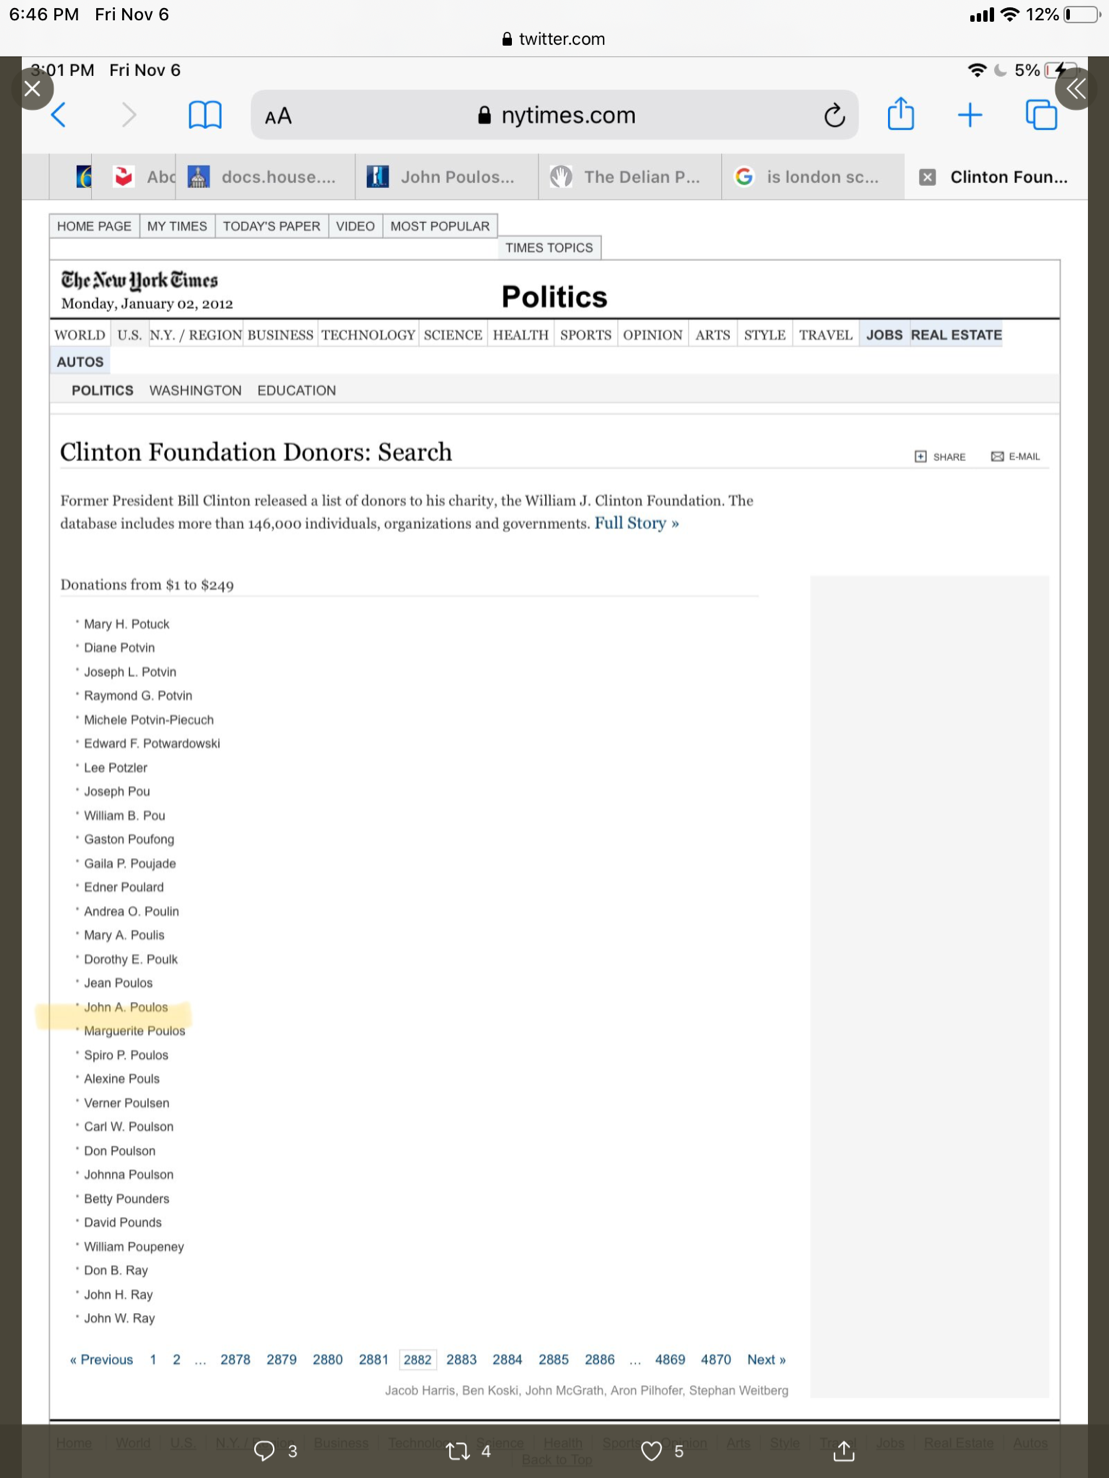Go to the SPORTS section
This screenshot has width=1109, height=1478.
[x=586, y=335]
